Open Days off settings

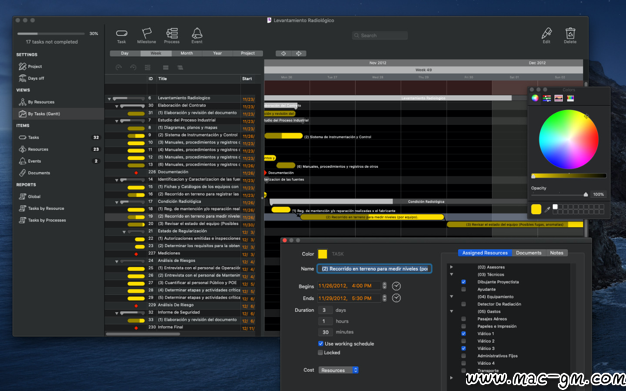pyautogui.click(x=31, y=78)
